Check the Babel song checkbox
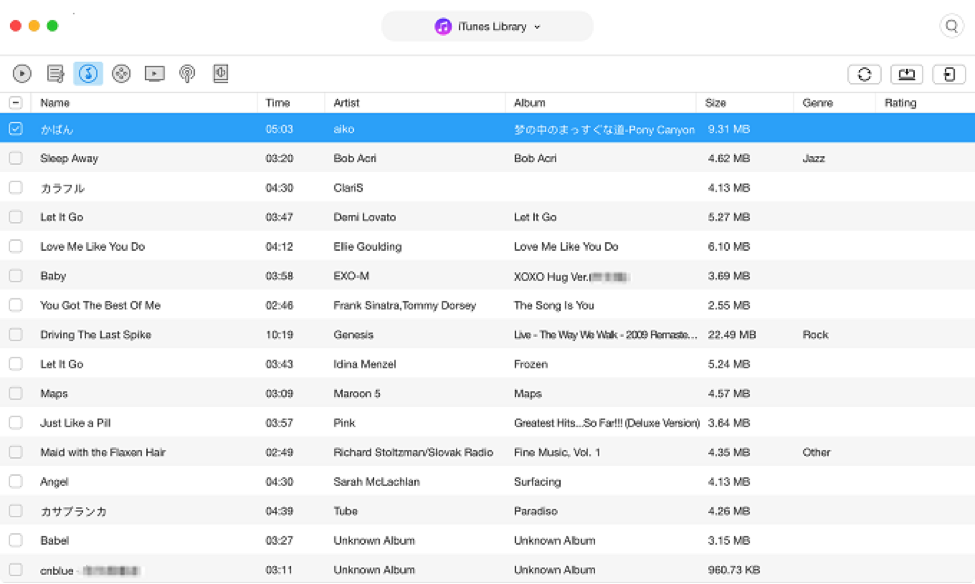This screenshot has width=975, height=584. (x=16, y=540)
